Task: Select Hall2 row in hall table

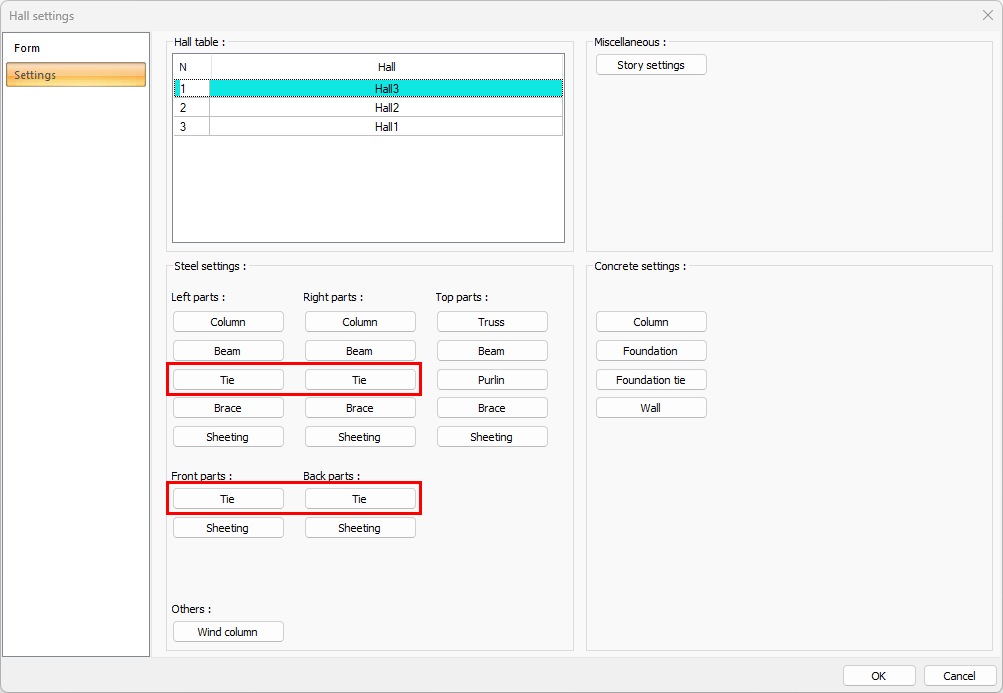Action: (386, 108)
